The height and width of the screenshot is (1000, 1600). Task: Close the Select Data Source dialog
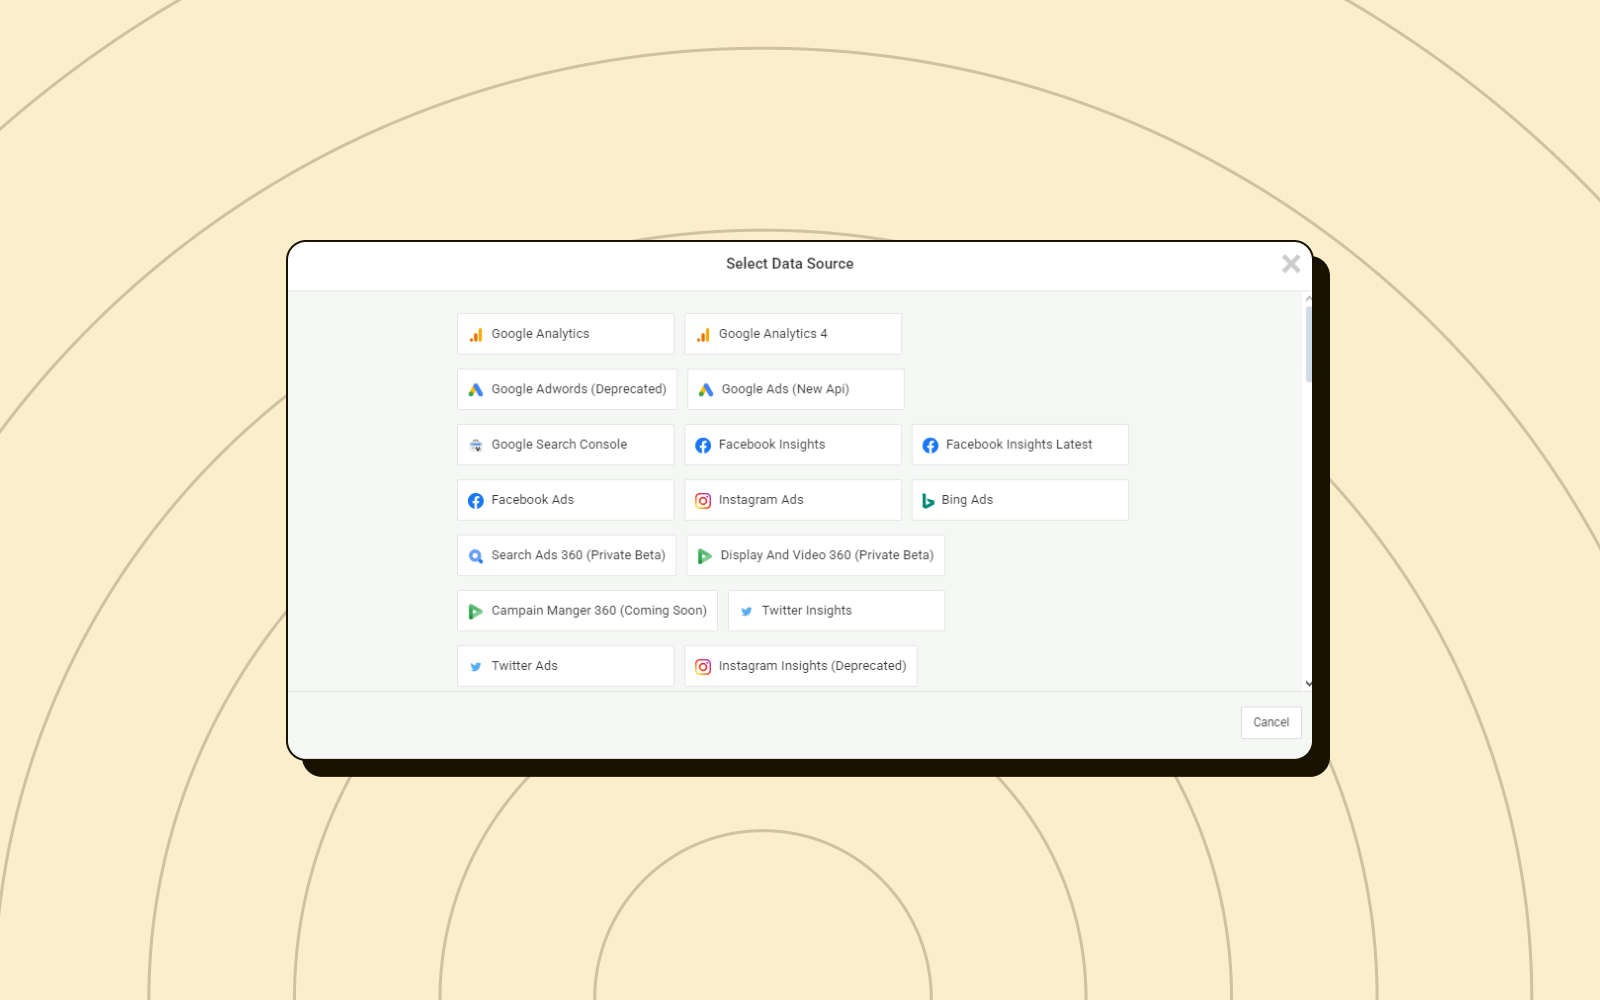(1291, 264)
